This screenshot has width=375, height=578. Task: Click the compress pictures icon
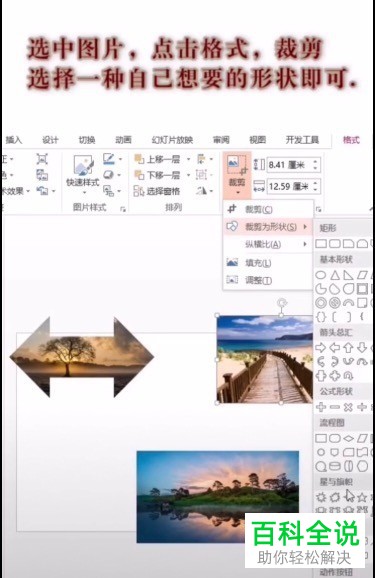[42, 159]
